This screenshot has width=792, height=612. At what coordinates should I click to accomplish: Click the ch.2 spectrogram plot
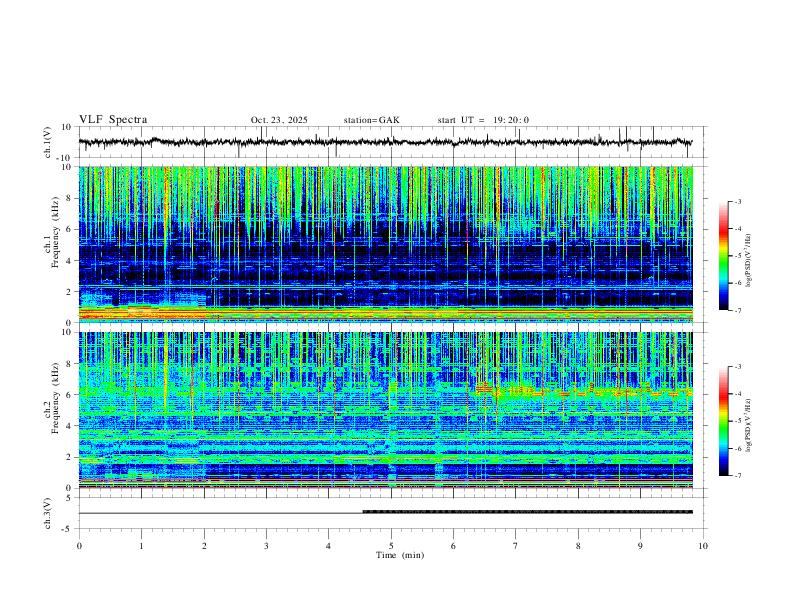[x=385, y=410]
